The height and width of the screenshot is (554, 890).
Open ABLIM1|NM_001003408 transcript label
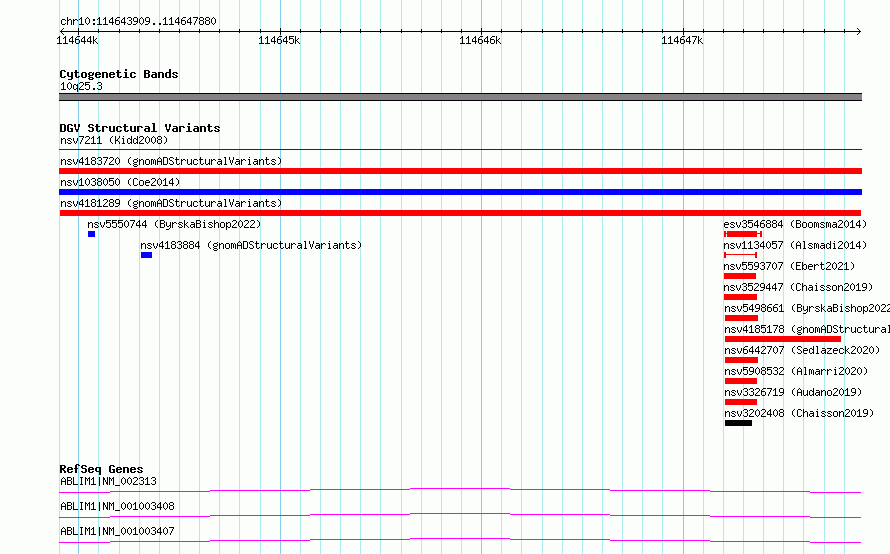pyautogui.click(x=117, y=506)
